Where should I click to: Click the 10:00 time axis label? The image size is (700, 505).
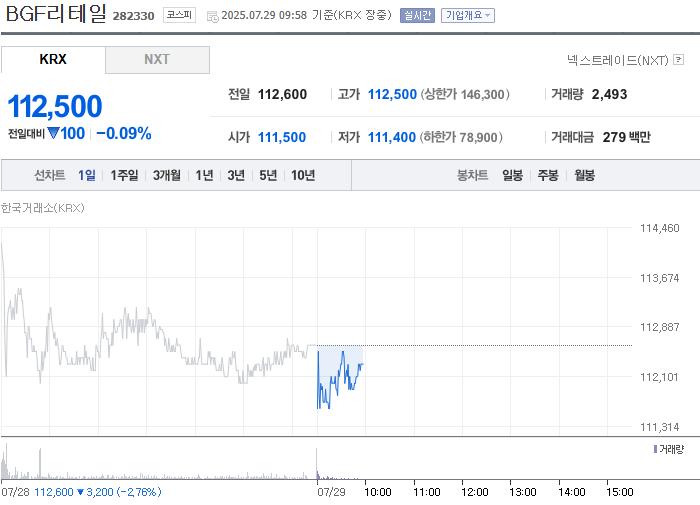(x=378, y=492)
